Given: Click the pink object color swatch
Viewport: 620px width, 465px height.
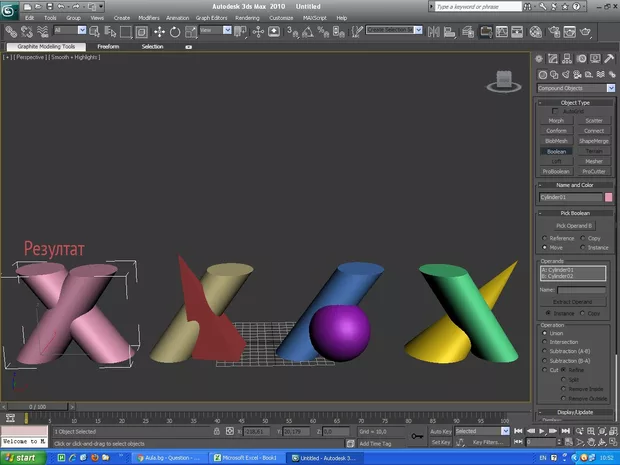Looking at the screenshot, I should 609,197.
